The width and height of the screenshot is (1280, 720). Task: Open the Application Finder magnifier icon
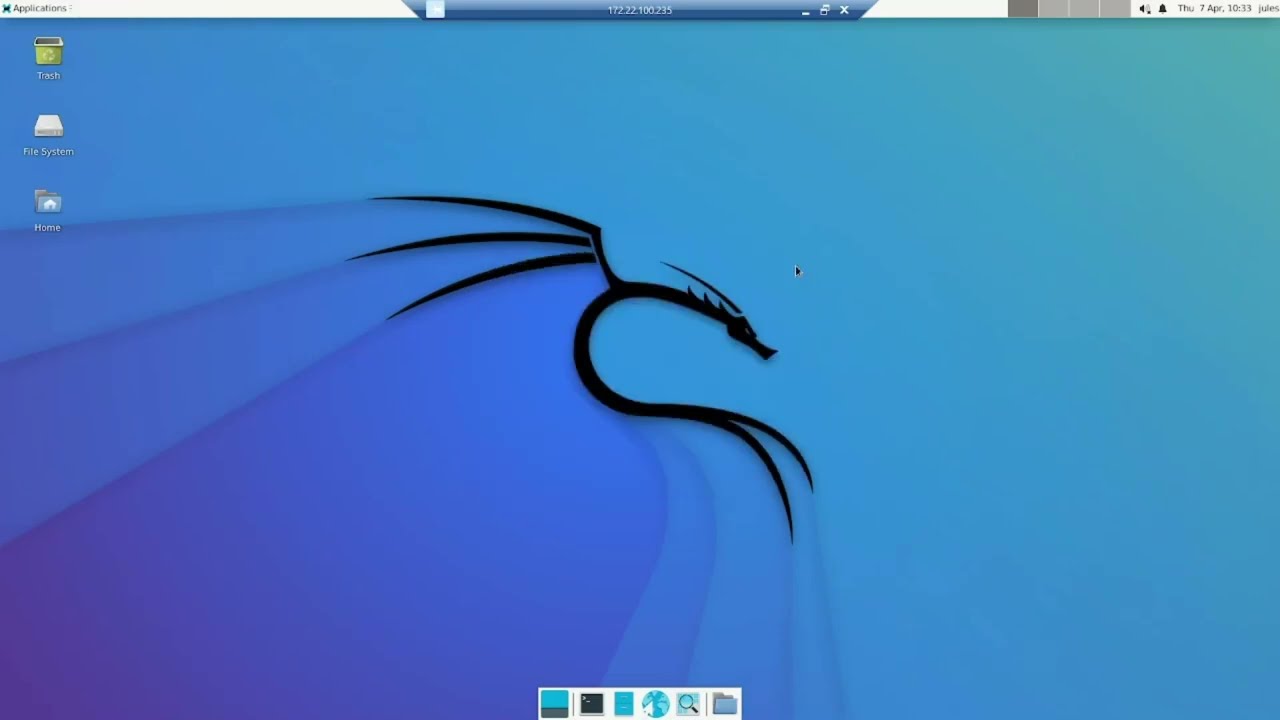click(x=688, y=704)
